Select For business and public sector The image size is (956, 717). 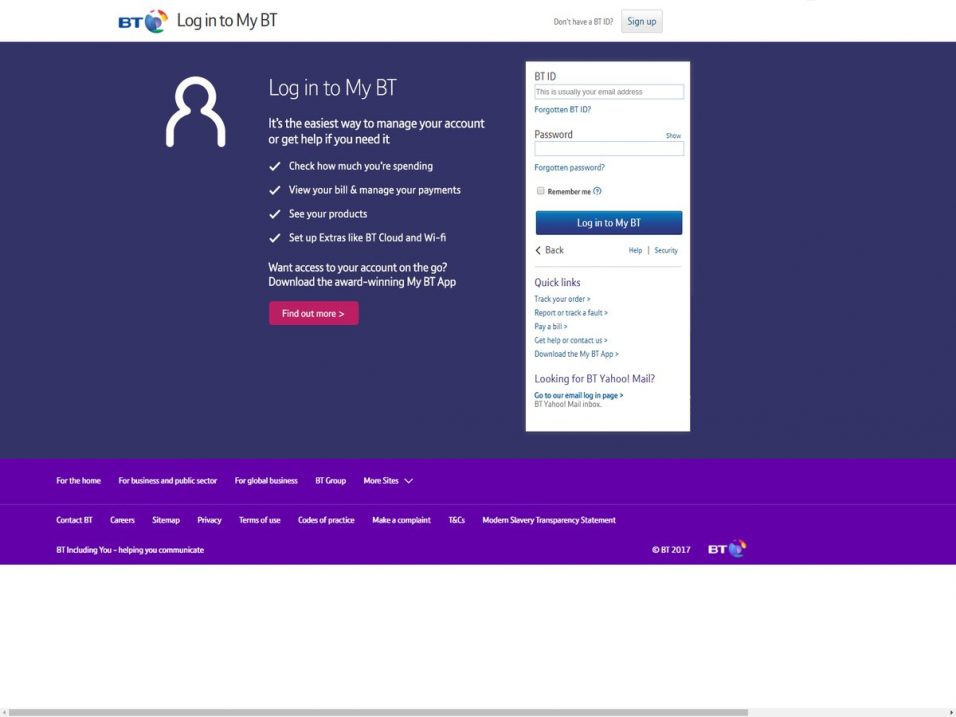coord(167,481)
